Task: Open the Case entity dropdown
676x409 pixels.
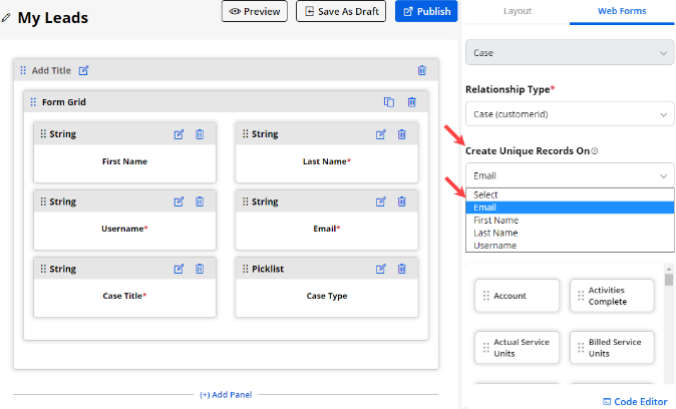Action: (569, 52)
